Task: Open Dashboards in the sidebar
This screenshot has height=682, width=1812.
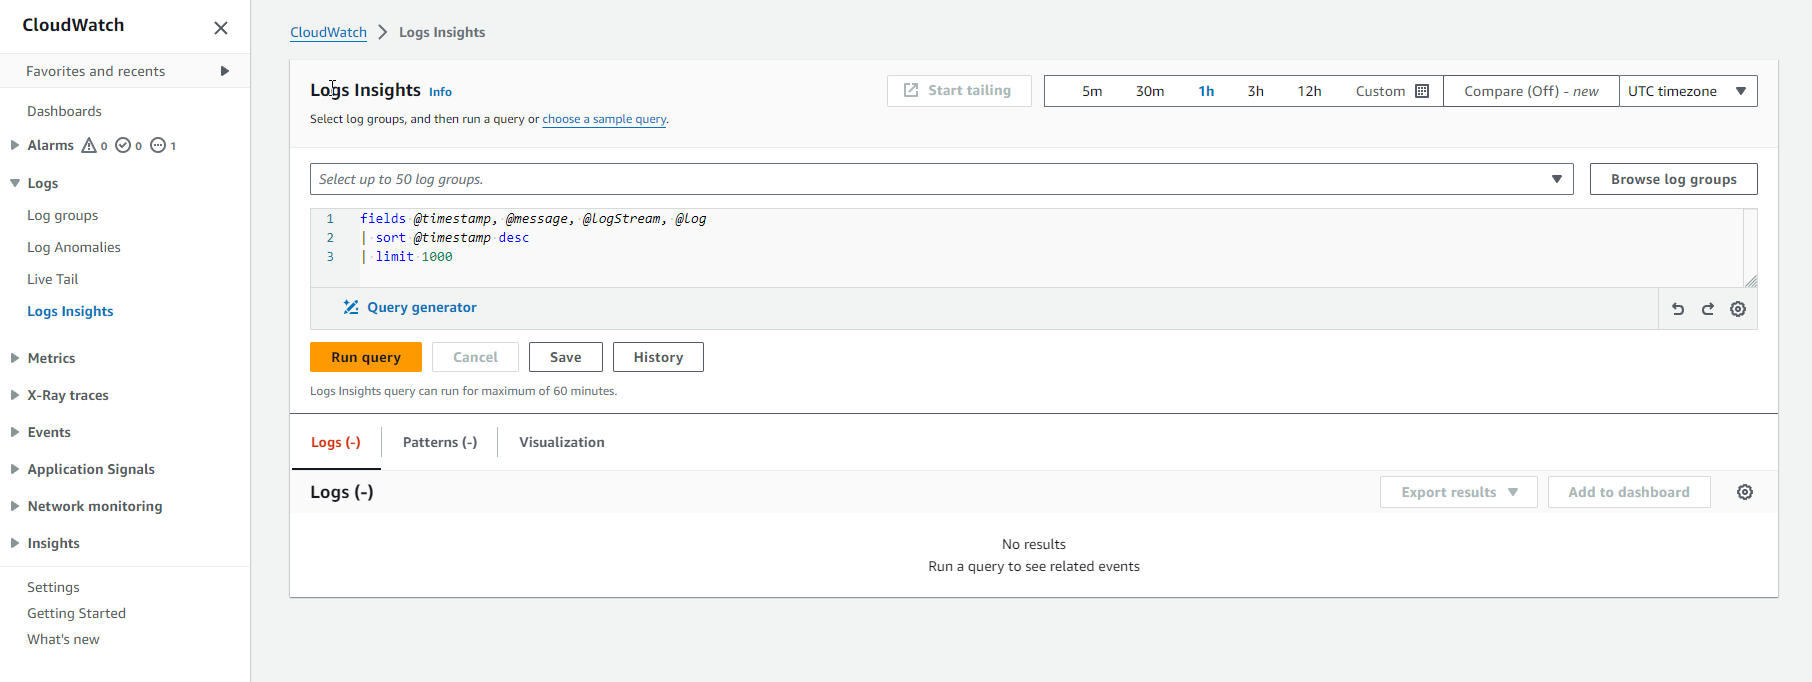Action: tap(64, 111)
